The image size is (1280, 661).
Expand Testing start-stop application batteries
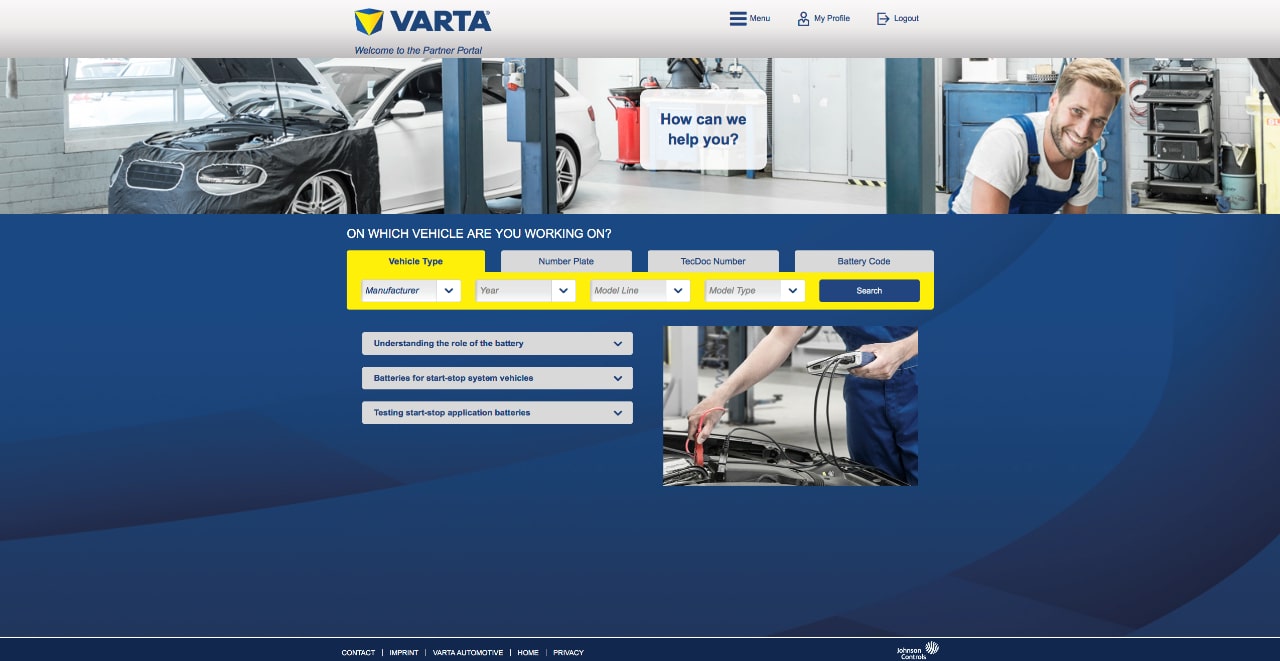point(497,413)
